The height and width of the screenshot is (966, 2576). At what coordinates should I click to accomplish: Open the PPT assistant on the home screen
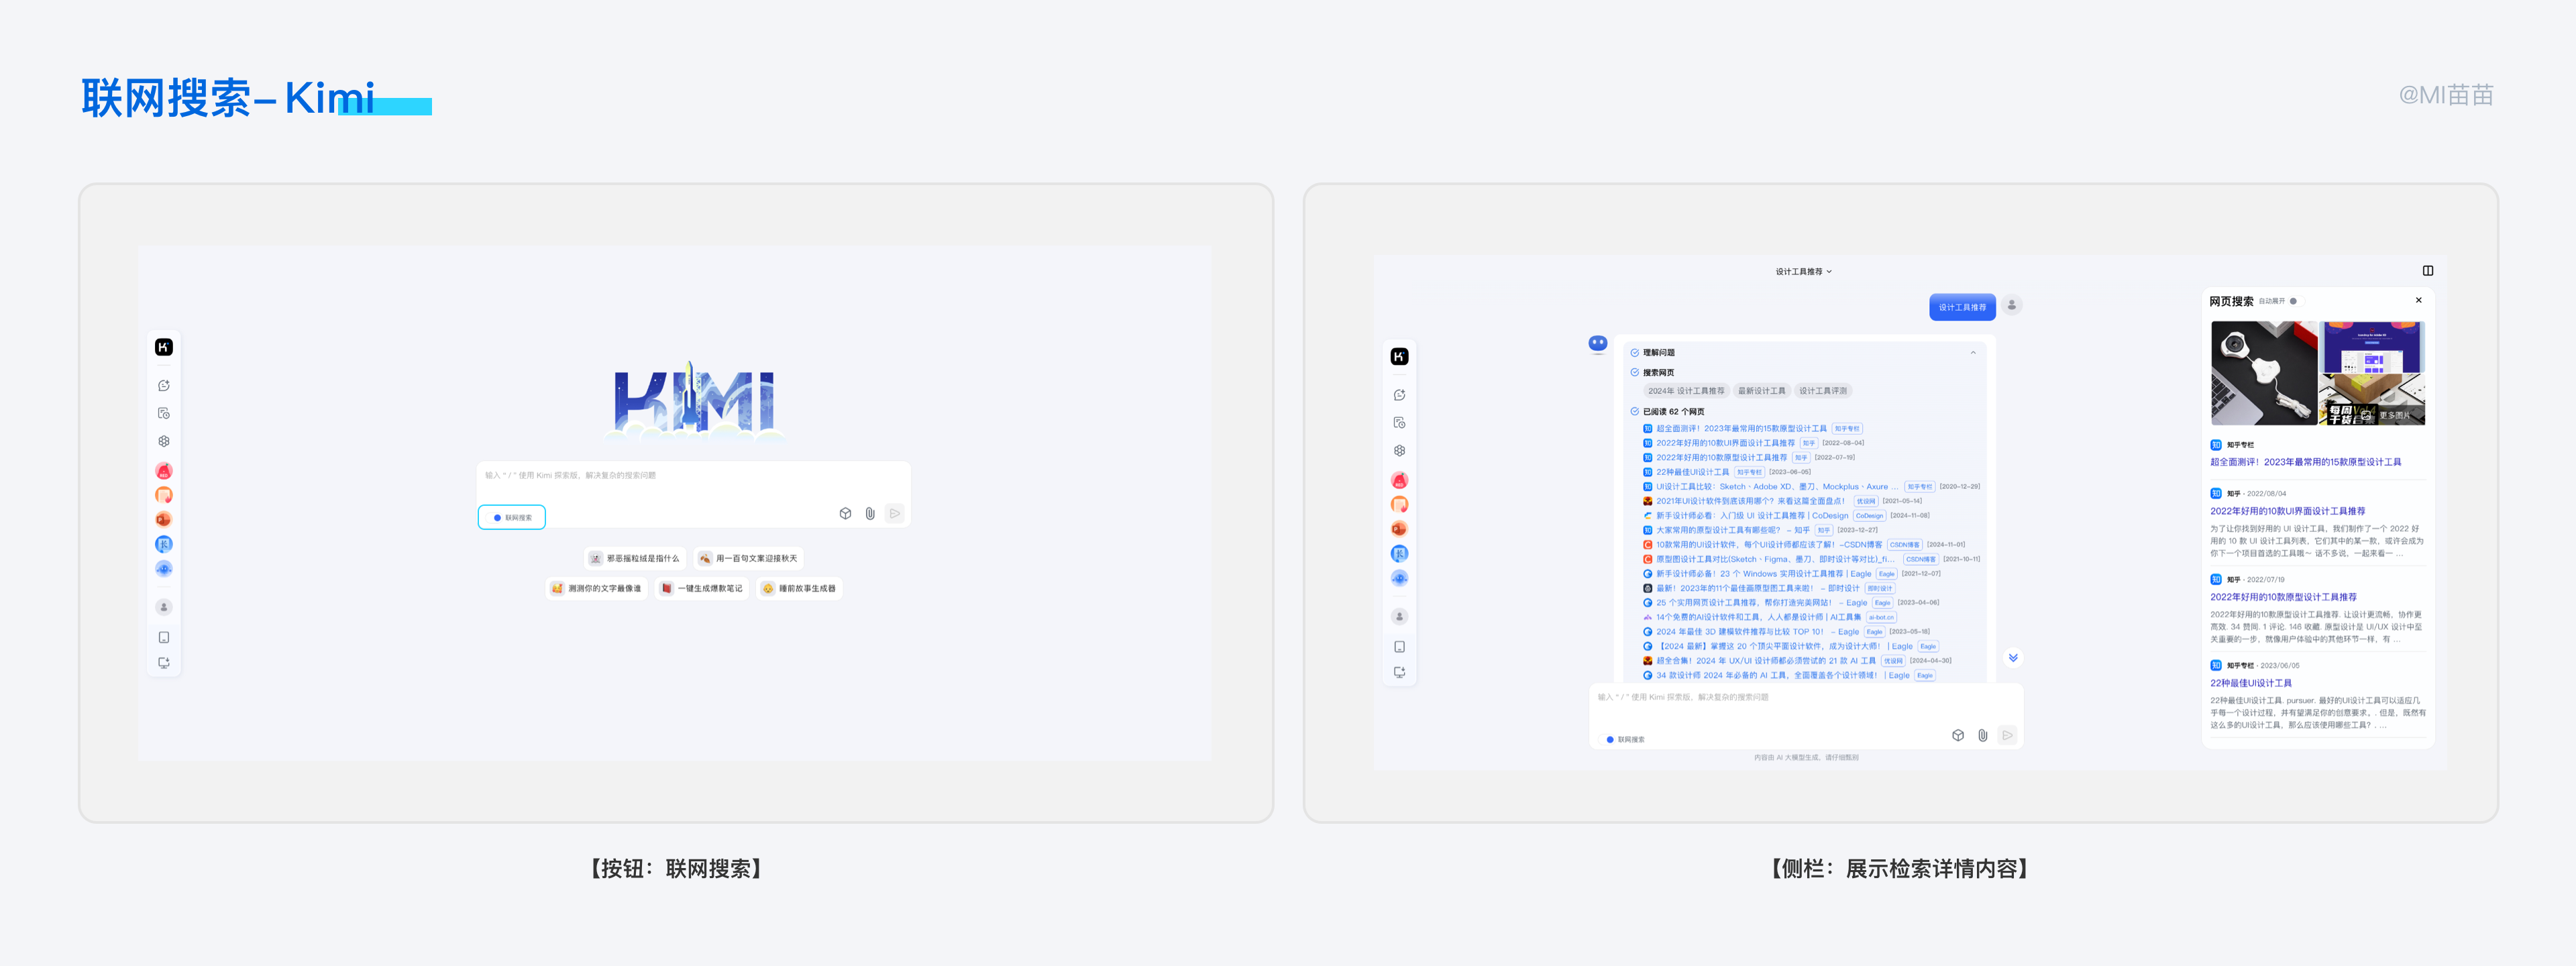[x=164, y=519]
